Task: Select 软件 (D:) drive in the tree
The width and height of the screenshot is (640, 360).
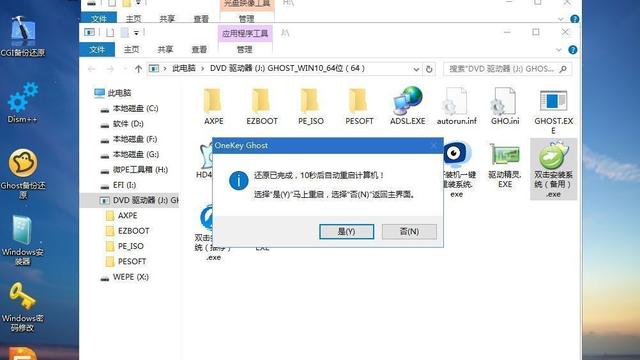Action: 122,124
